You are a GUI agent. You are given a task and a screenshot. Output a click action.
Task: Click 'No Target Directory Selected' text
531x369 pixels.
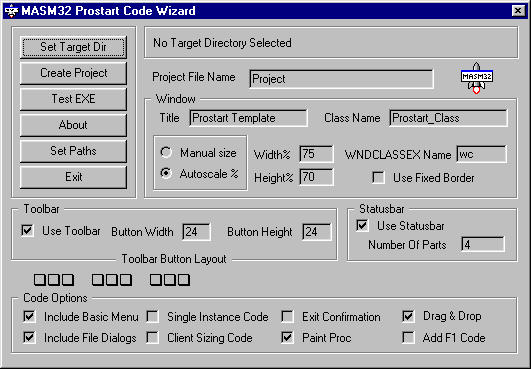[222, 43]
